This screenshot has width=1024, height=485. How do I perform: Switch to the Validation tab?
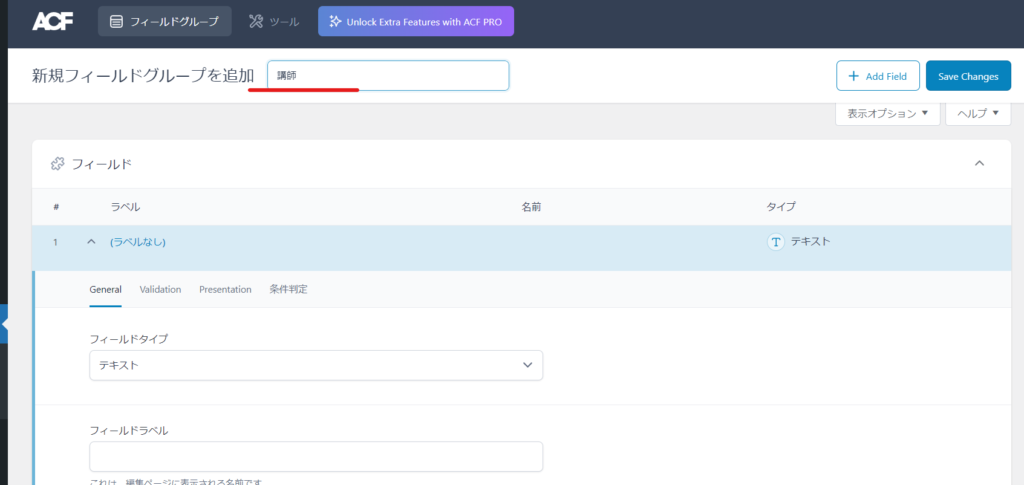point(160,289)
